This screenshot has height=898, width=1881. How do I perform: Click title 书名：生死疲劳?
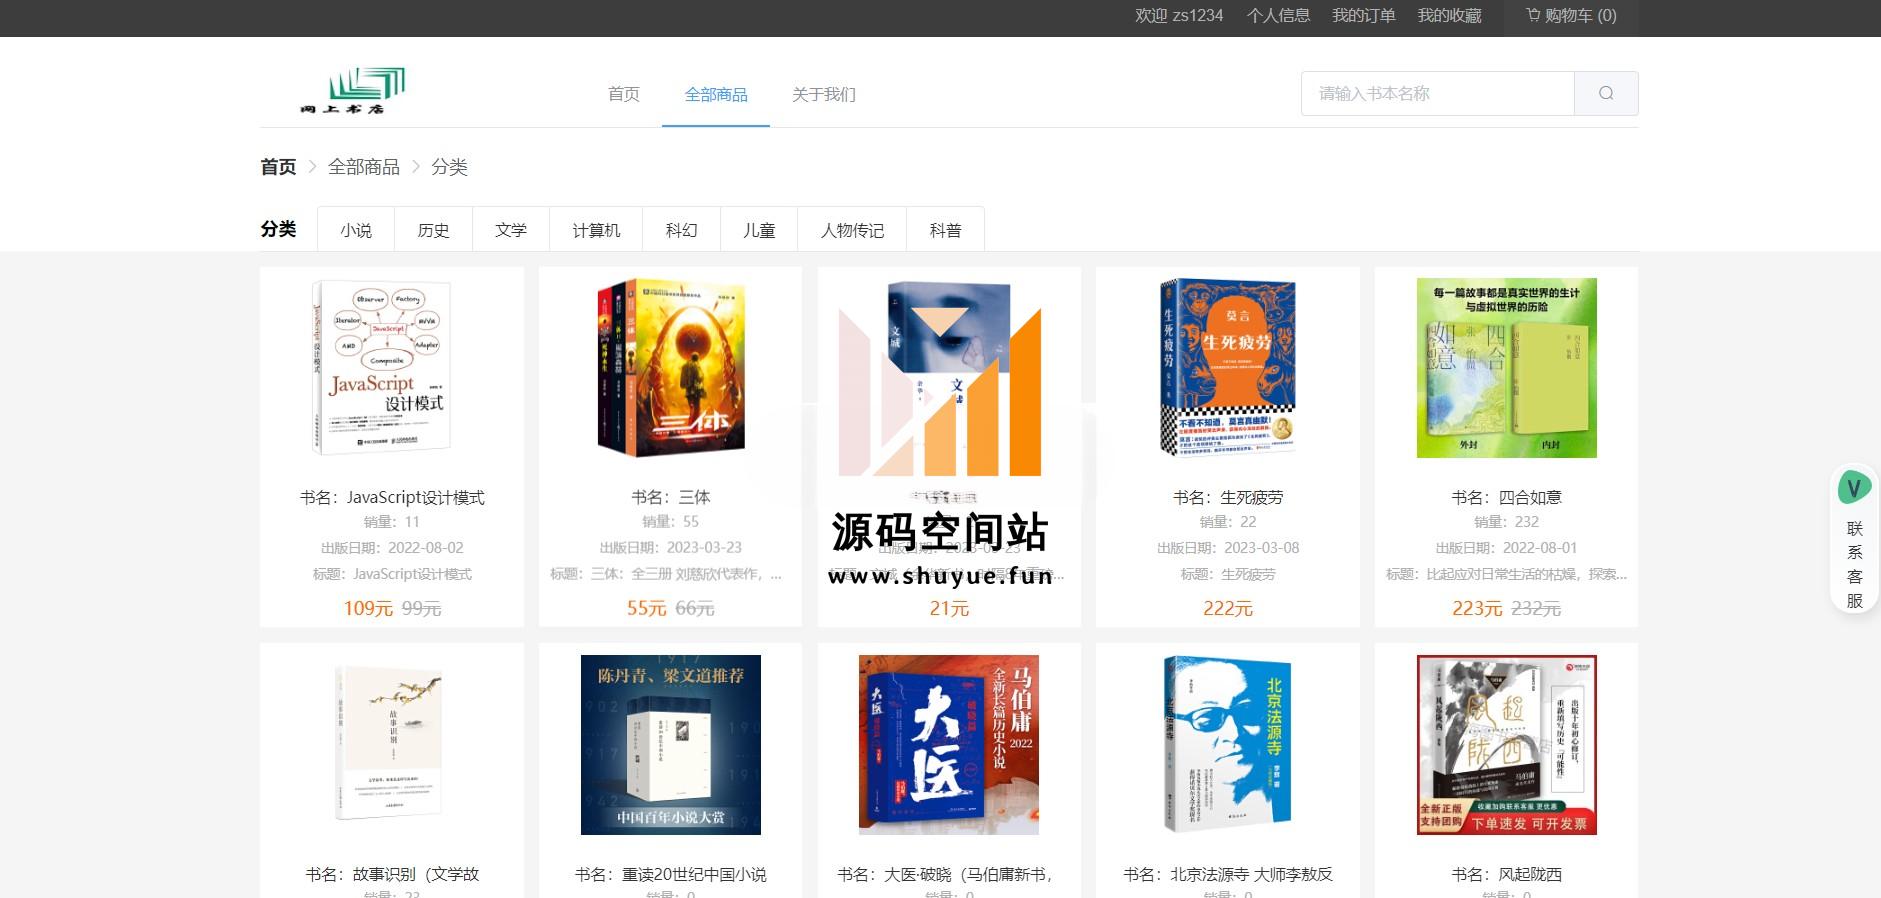coord(1228,497)
